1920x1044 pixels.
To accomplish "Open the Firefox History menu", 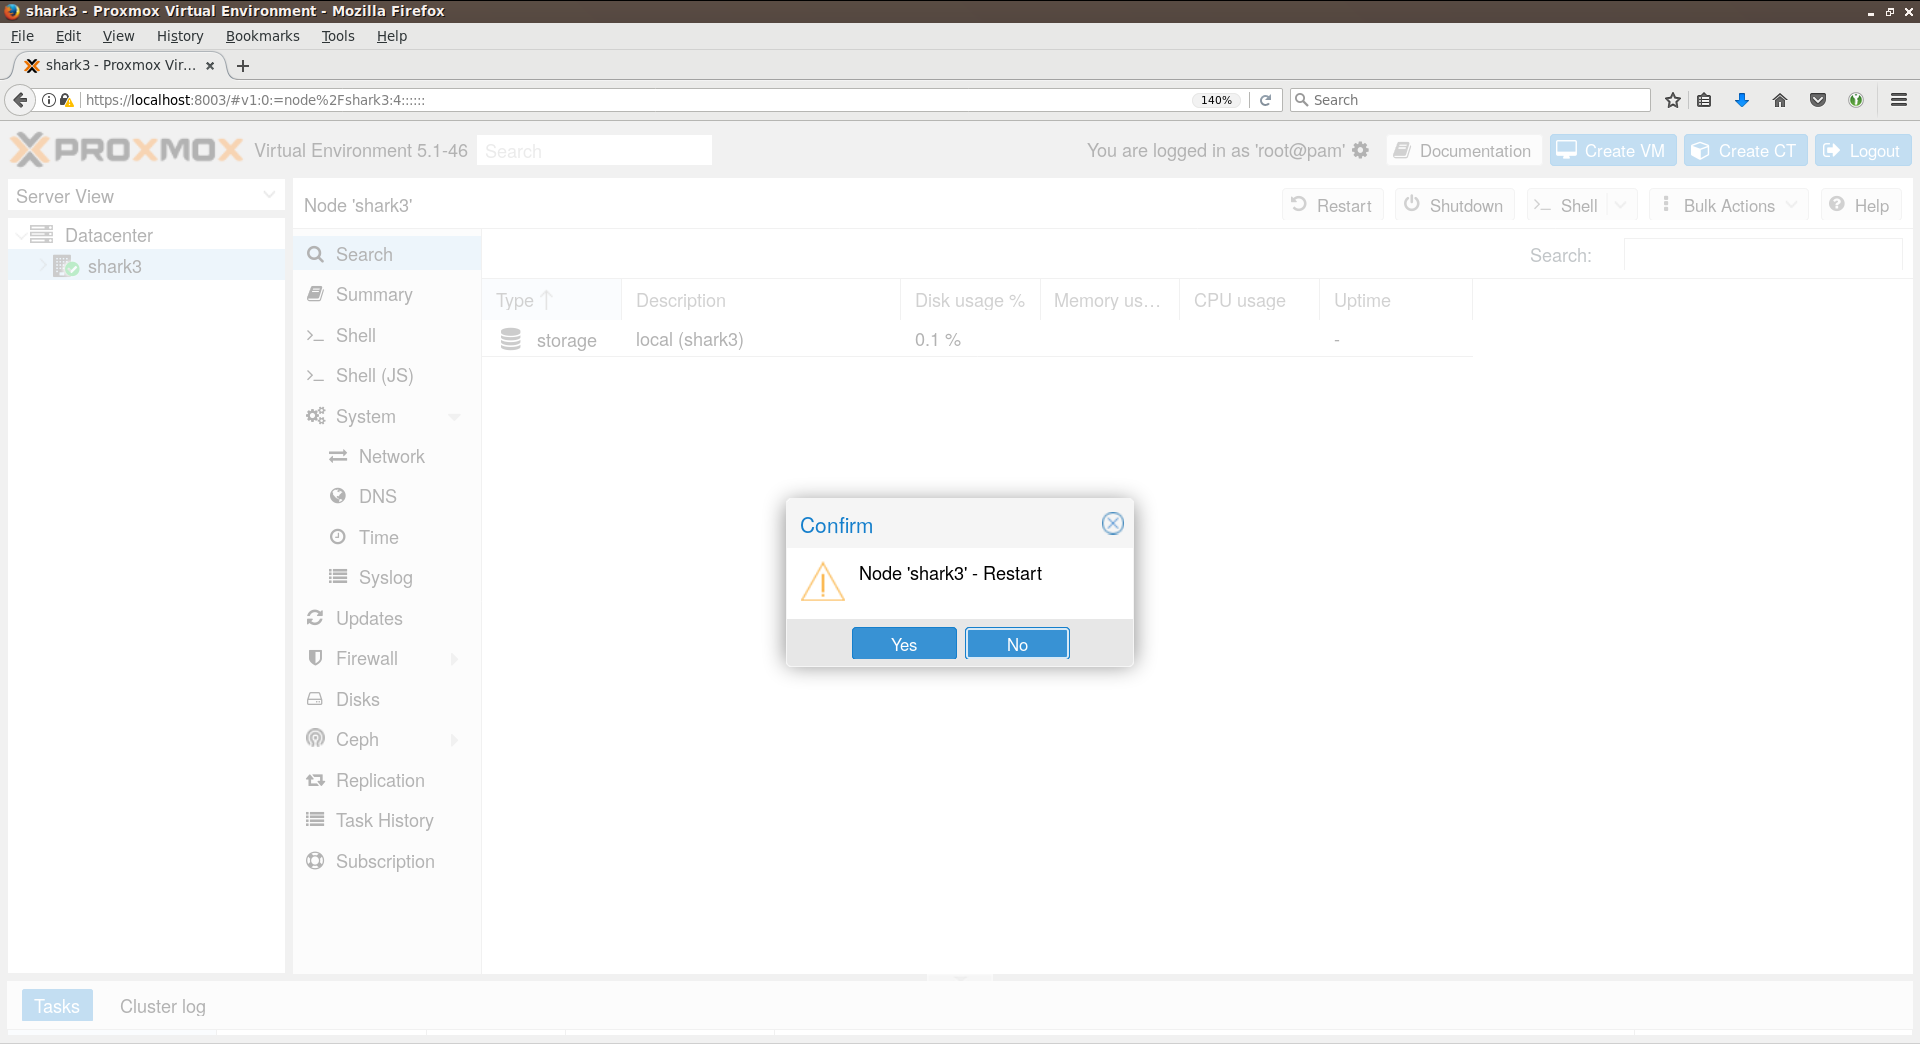I will pyautogui.click(x=180, y=36).
